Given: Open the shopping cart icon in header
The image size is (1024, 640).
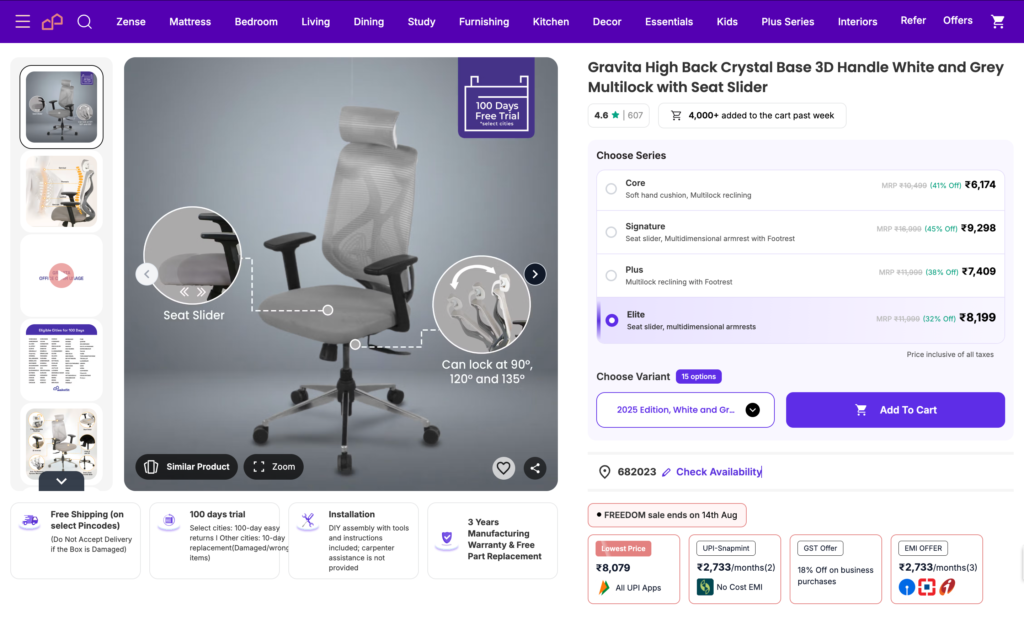Looking at the screenshot, I should click(x=997, y=22).
